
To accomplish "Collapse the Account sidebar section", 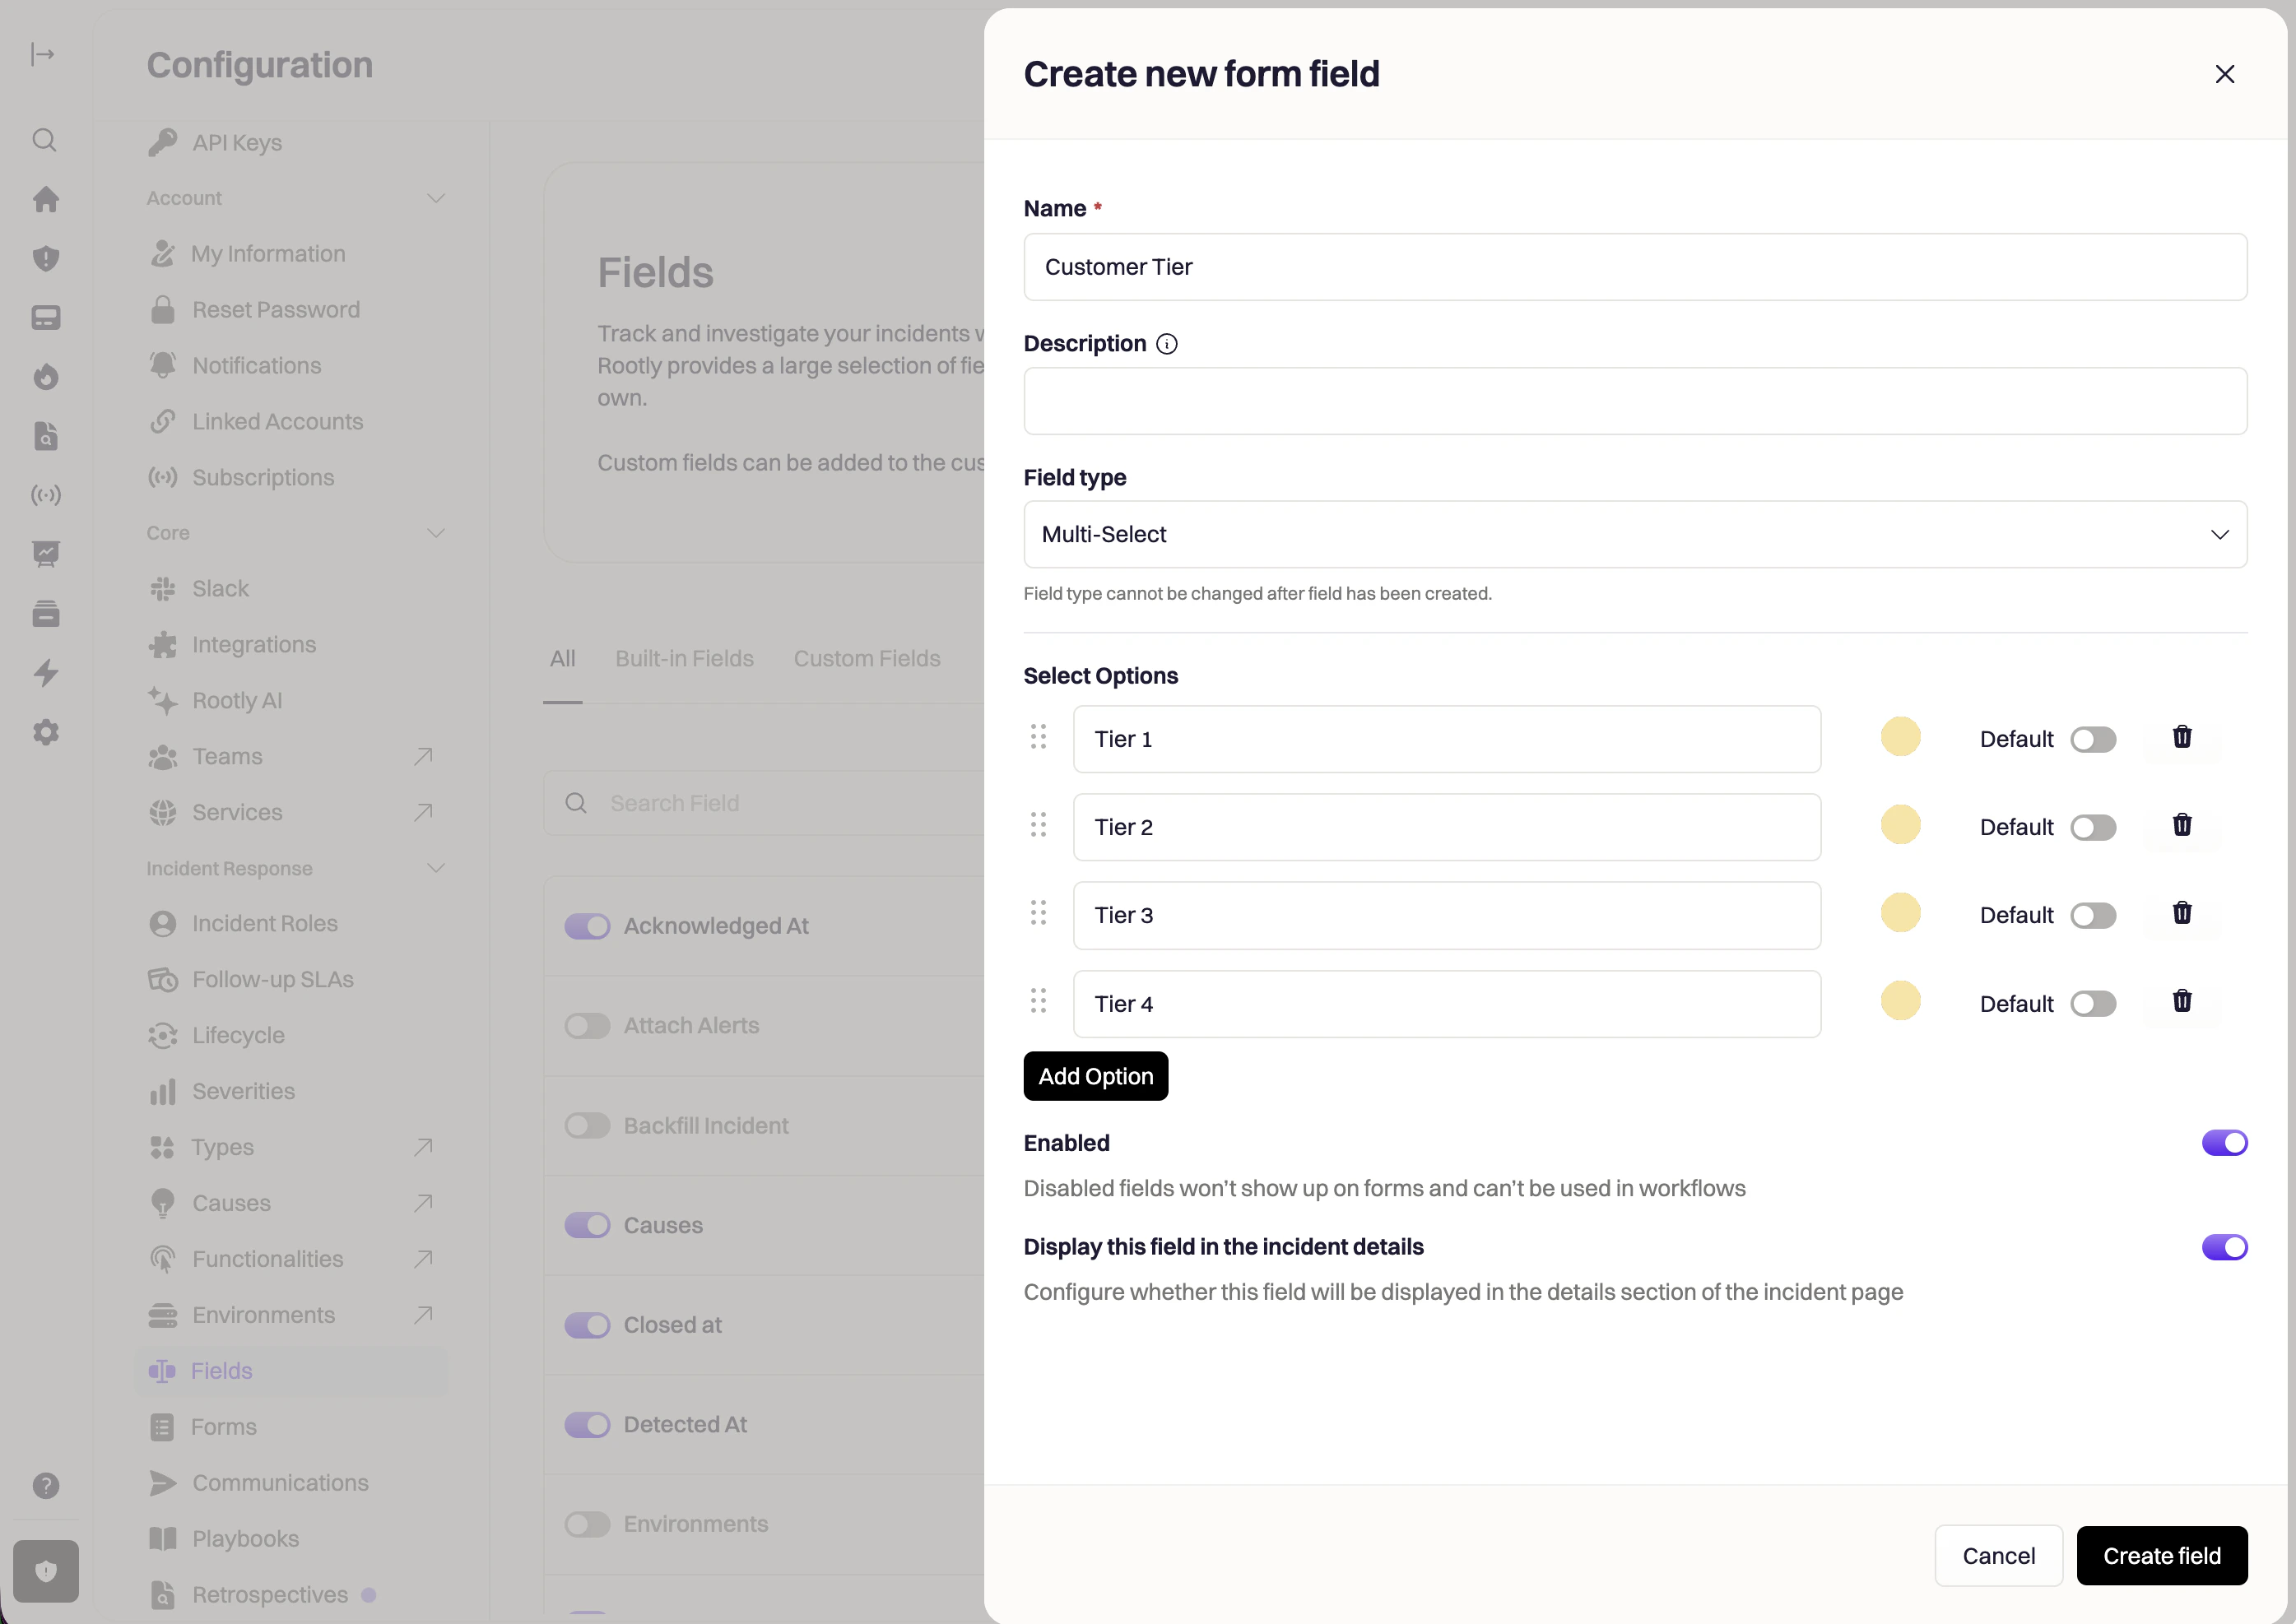I will tap(435, 198).
